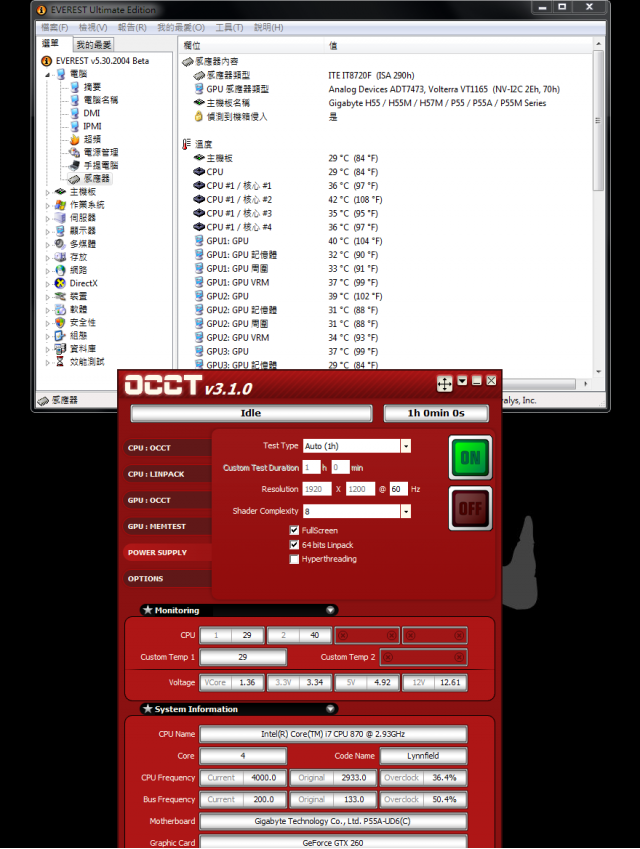The width and height of the screenshot is (640, 849).
Task: Open the Shader Complexity dropdown
Action: (x=406, y=511)
